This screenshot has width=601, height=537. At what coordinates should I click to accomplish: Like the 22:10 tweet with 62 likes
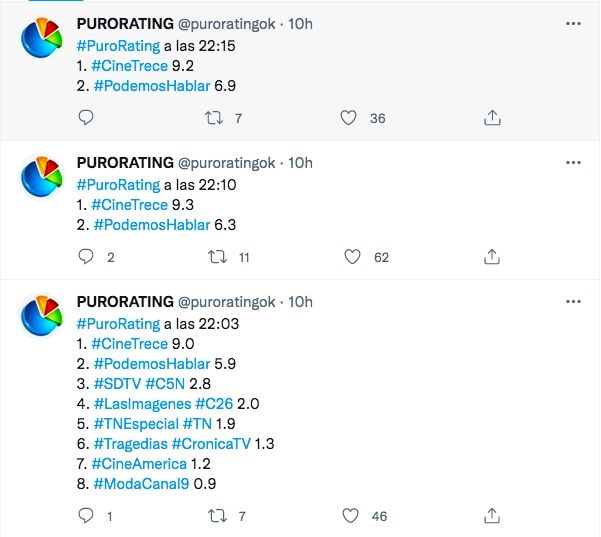coord(352,257)
